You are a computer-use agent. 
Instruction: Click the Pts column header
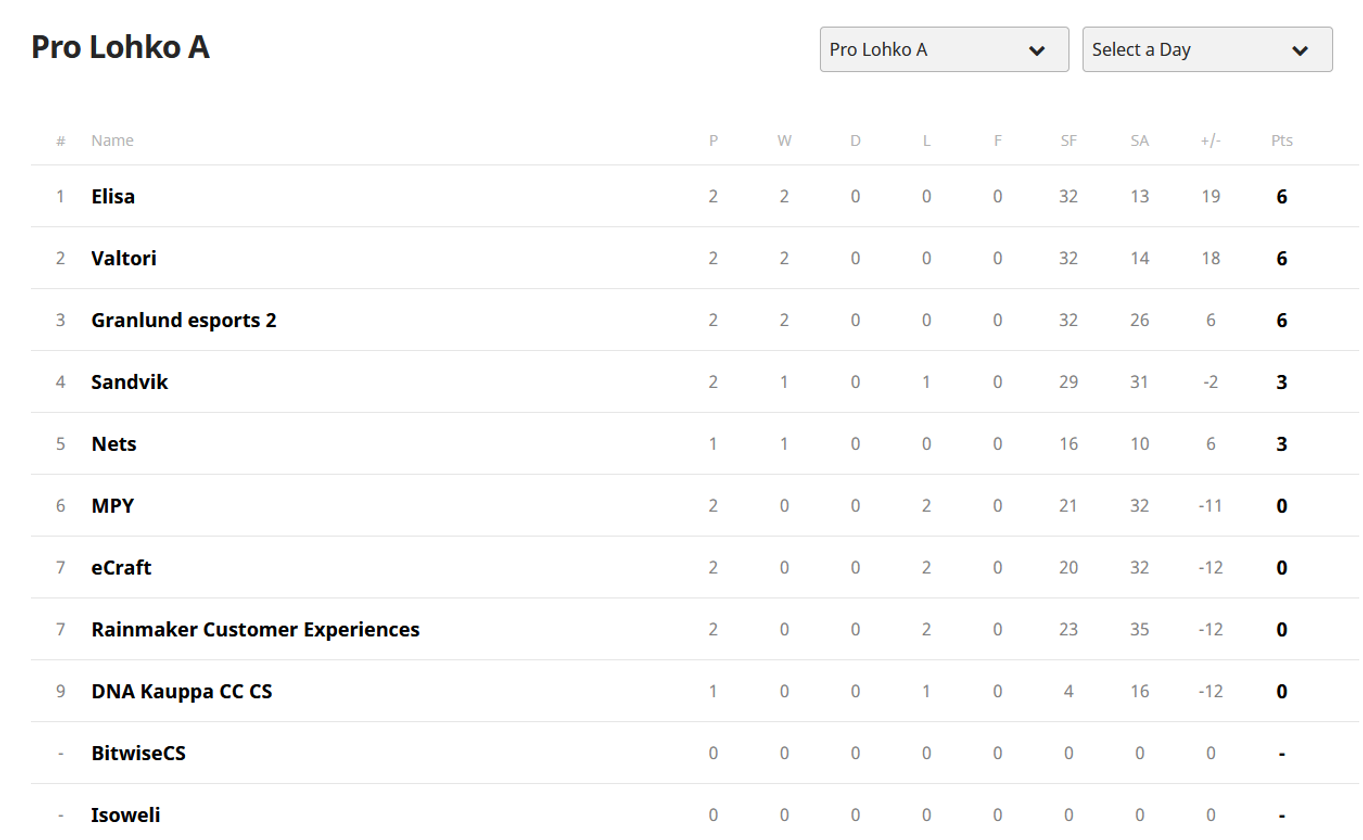(x=1281, y=141)
